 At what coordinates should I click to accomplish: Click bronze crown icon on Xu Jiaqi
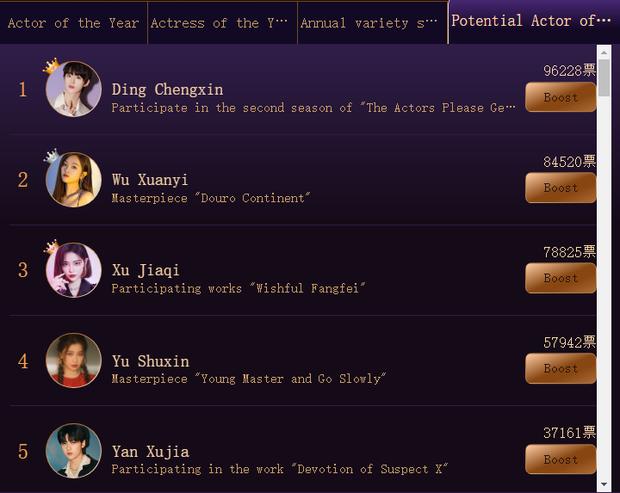point(51,246)
